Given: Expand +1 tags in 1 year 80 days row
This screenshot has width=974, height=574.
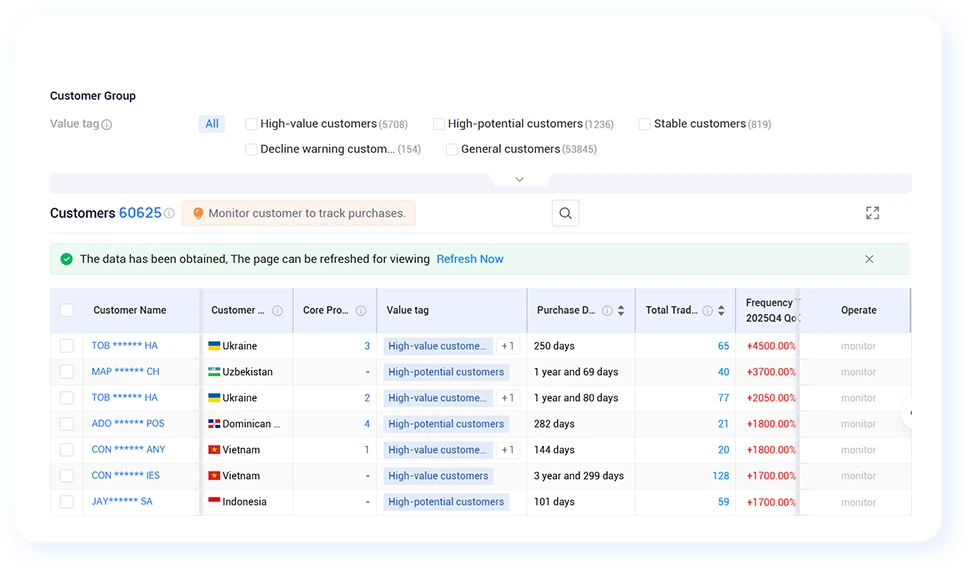Looking at the screenshot, I should 507,398.
